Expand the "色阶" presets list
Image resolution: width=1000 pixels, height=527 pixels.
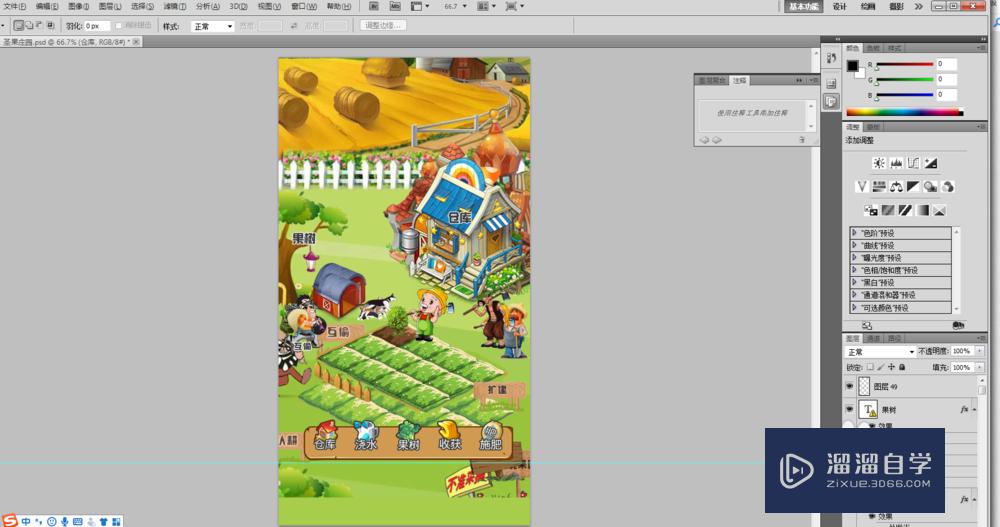click(855, 233)
